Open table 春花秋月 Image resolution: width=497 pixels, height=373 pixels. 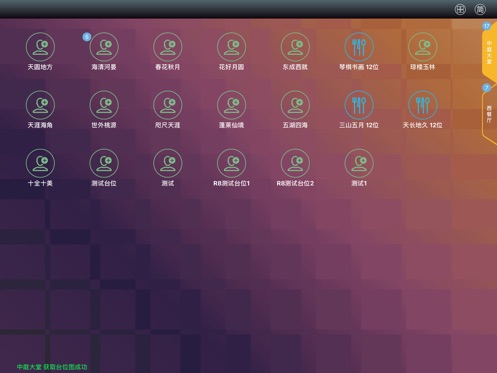(x=168, y=47)
